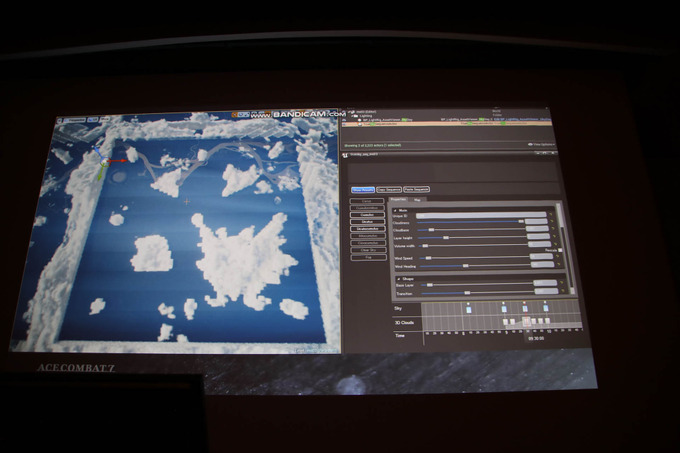Select the Lighting folder row in the outliner

446,116
